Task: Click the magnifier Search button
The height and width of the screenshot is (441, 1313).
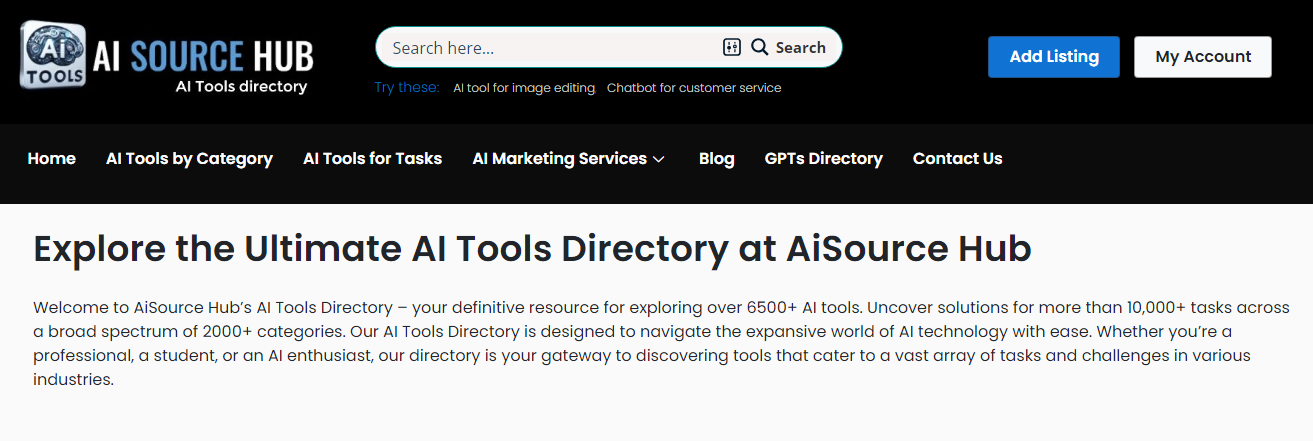Action: 788,47
